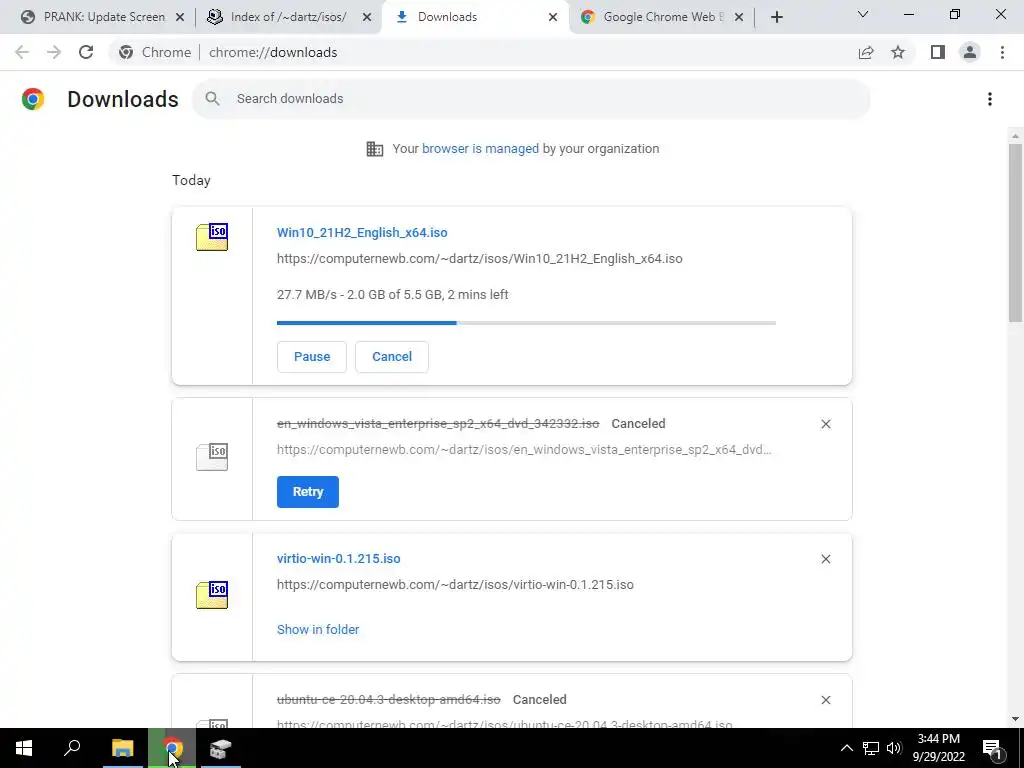Expand the tab search dropdown arrow
The image size is (1024, 768).
point(863,14)
